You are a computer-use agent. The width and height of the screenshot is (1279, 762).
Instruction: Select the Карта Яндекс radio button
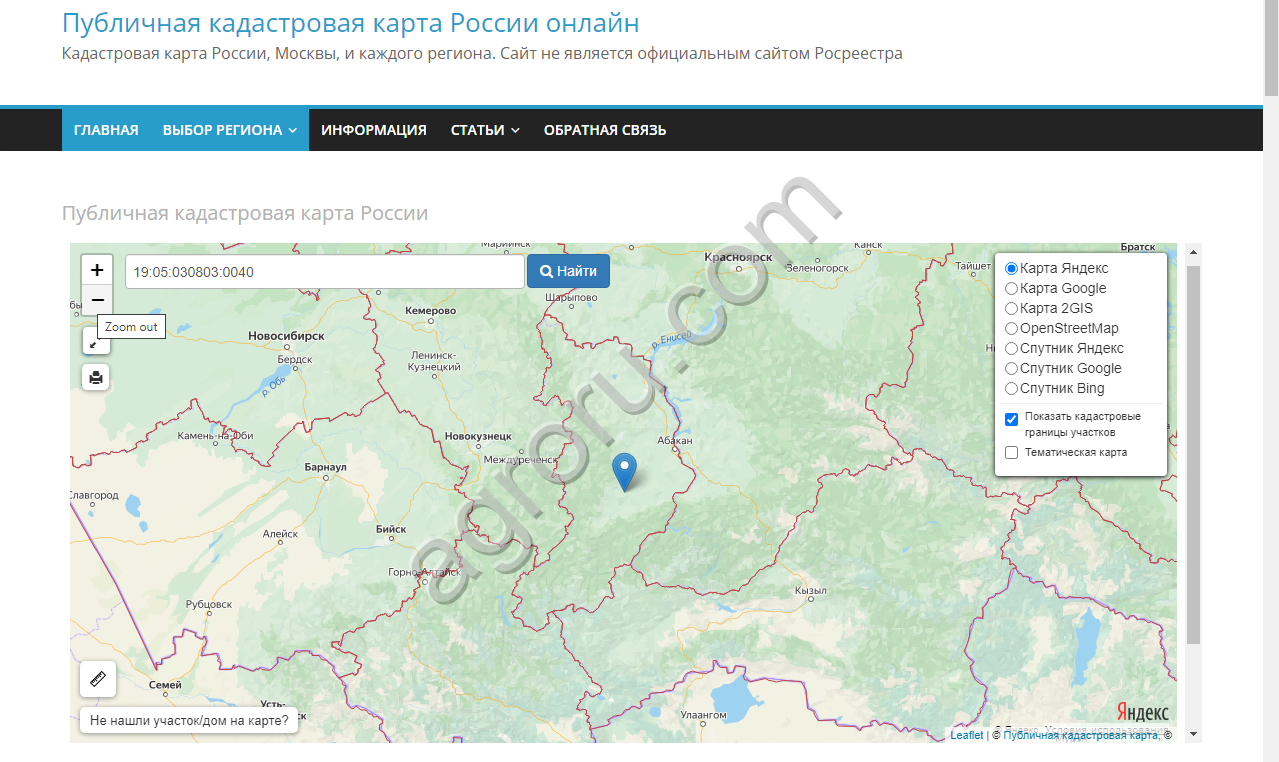[x=1012, y=268]
